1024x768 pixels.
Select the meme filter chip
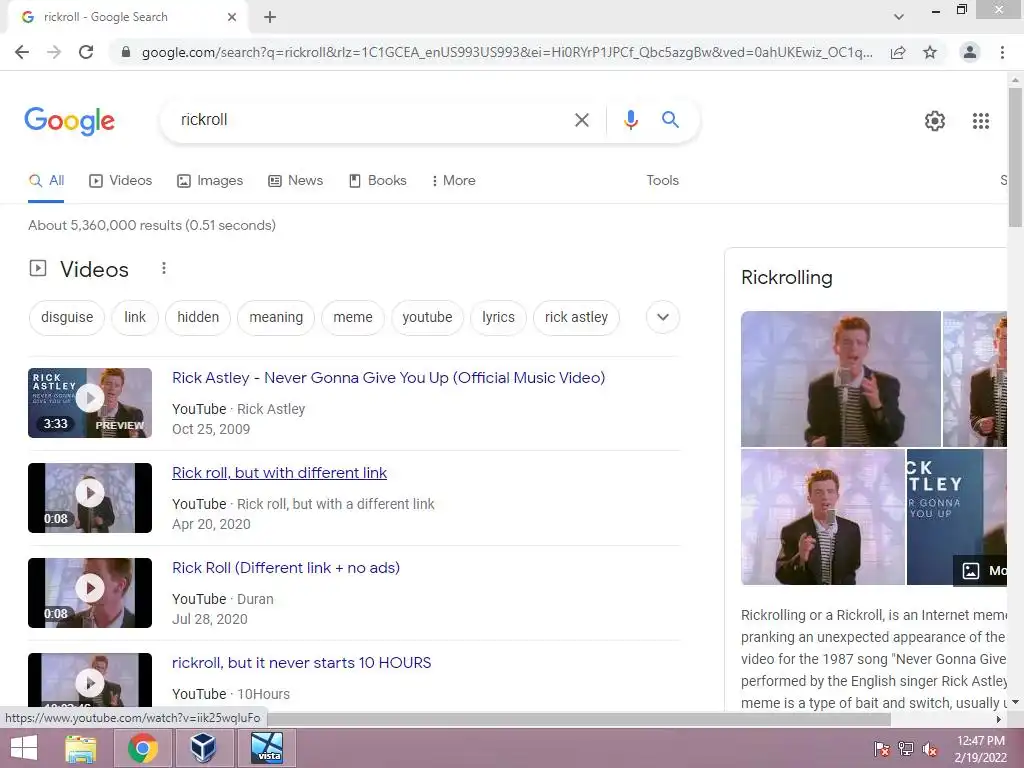point(353,317)
